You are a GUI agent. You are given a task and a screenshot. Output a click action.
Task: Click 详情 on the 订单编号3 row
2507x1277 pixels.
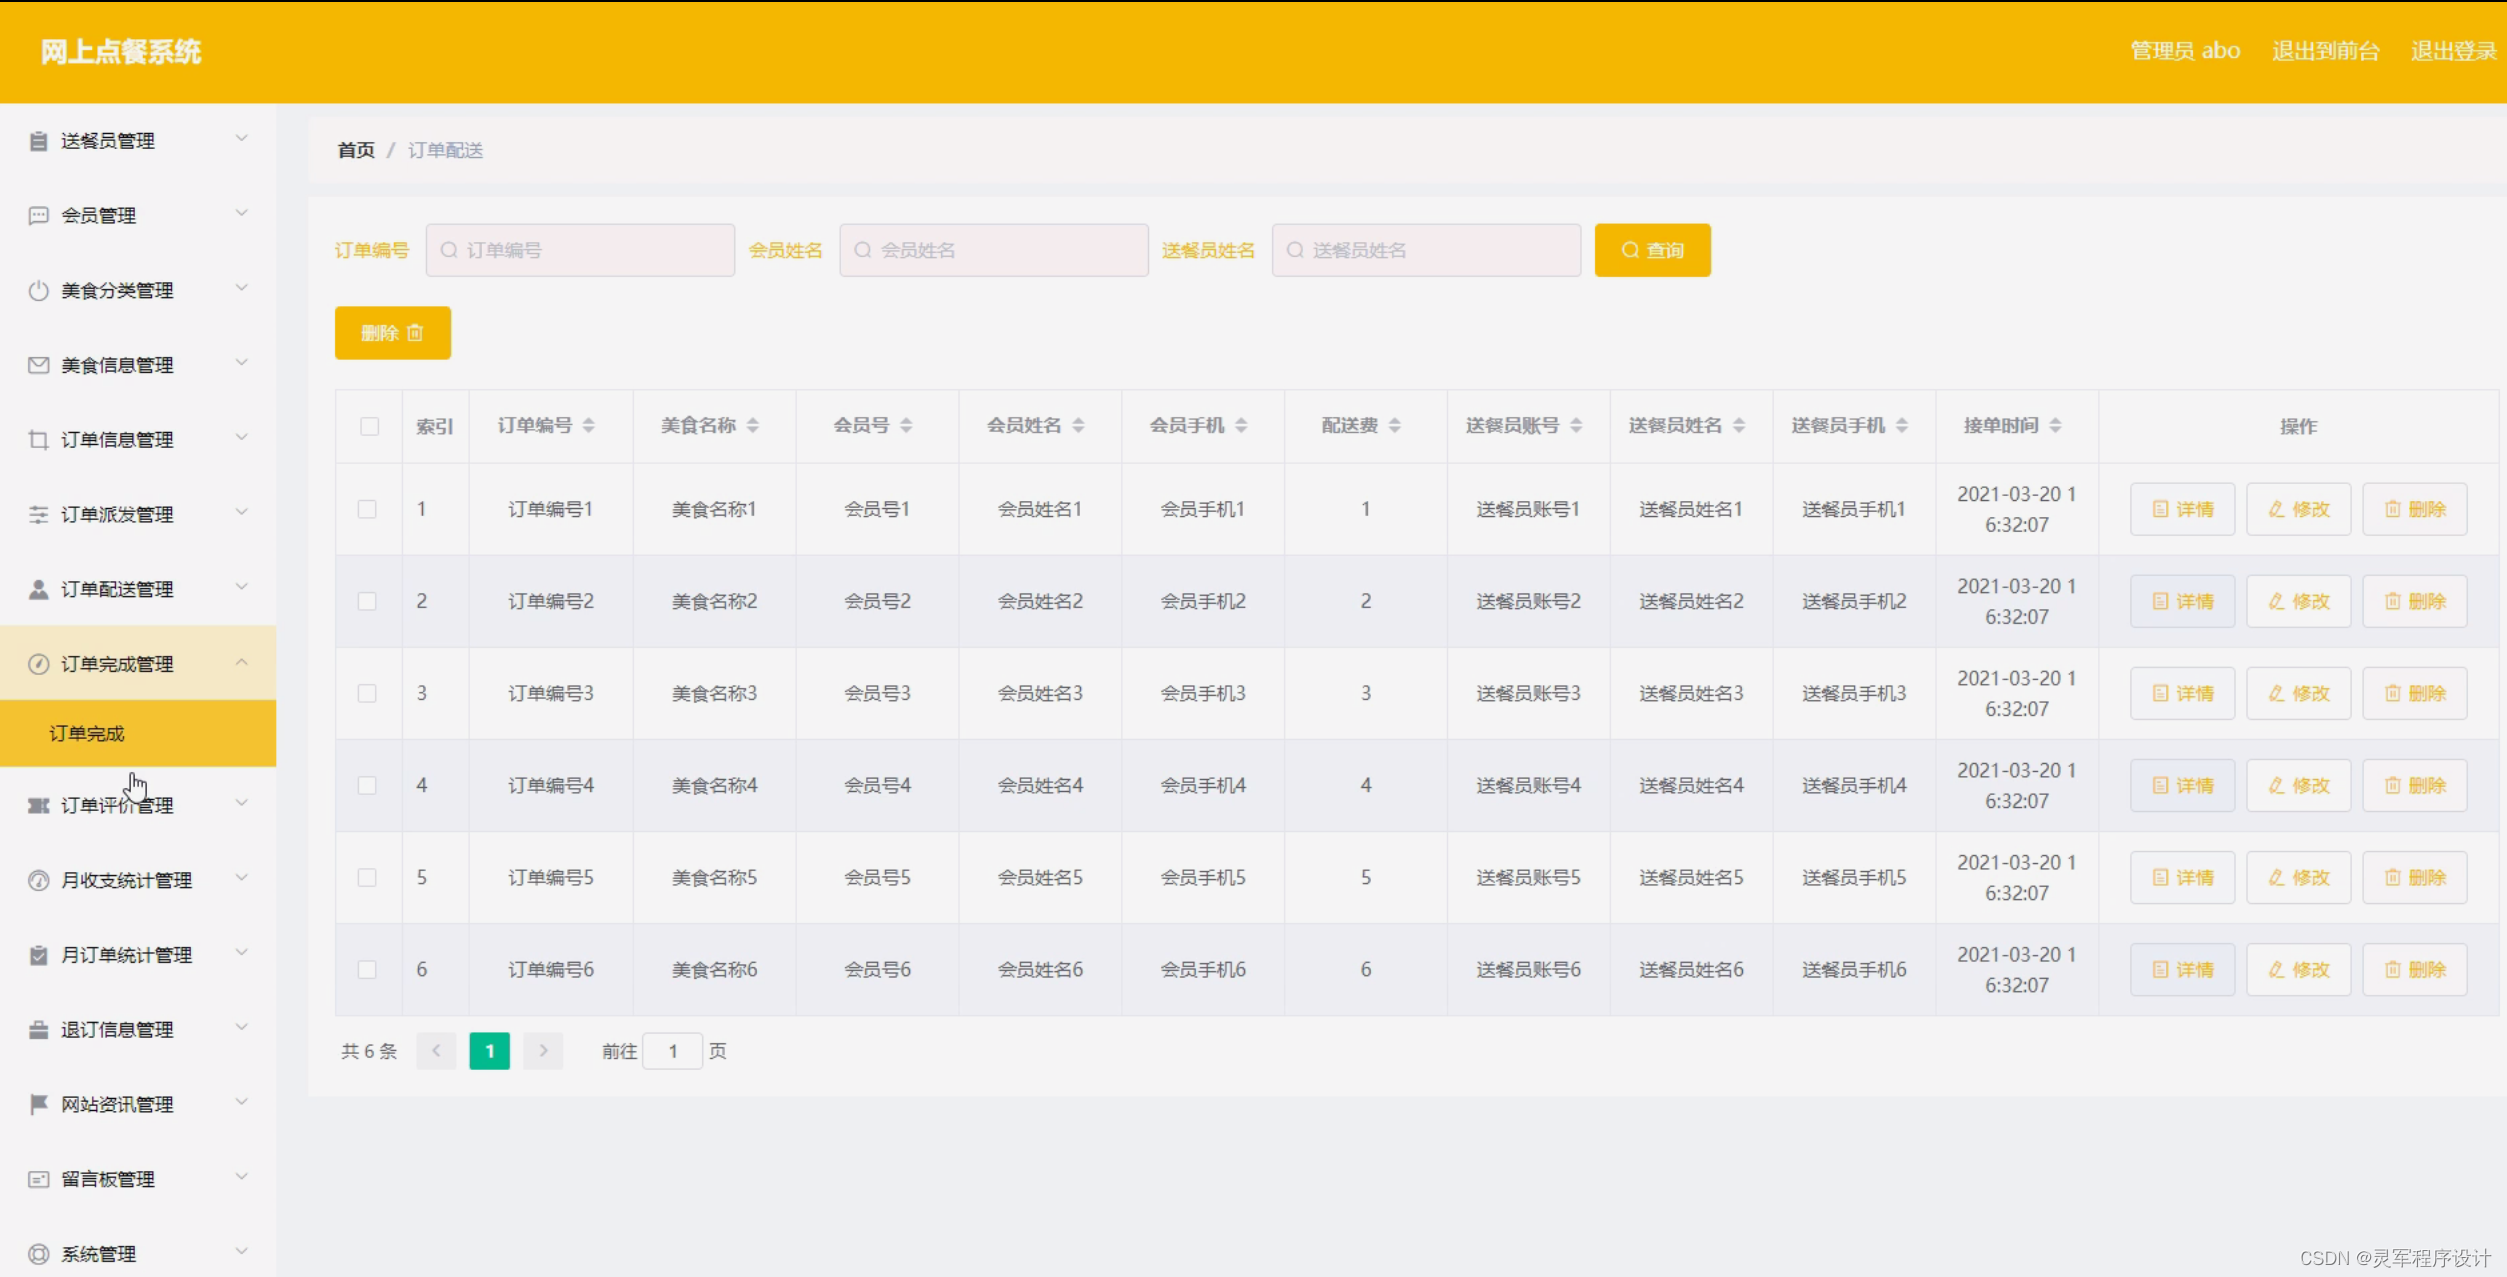point(2182,693)
